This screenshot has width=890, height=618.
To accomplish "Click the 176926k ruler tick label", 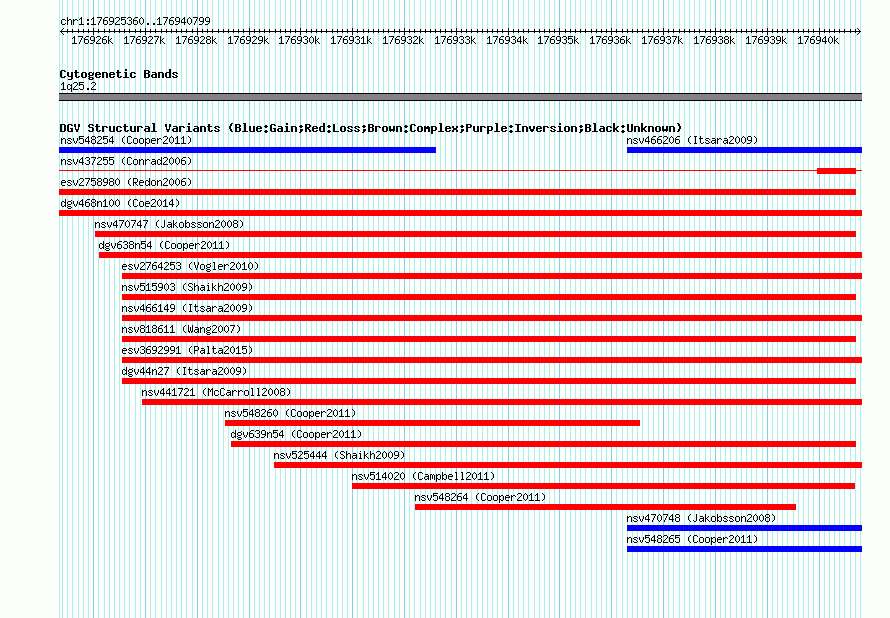I will click(x=92, y=40).
